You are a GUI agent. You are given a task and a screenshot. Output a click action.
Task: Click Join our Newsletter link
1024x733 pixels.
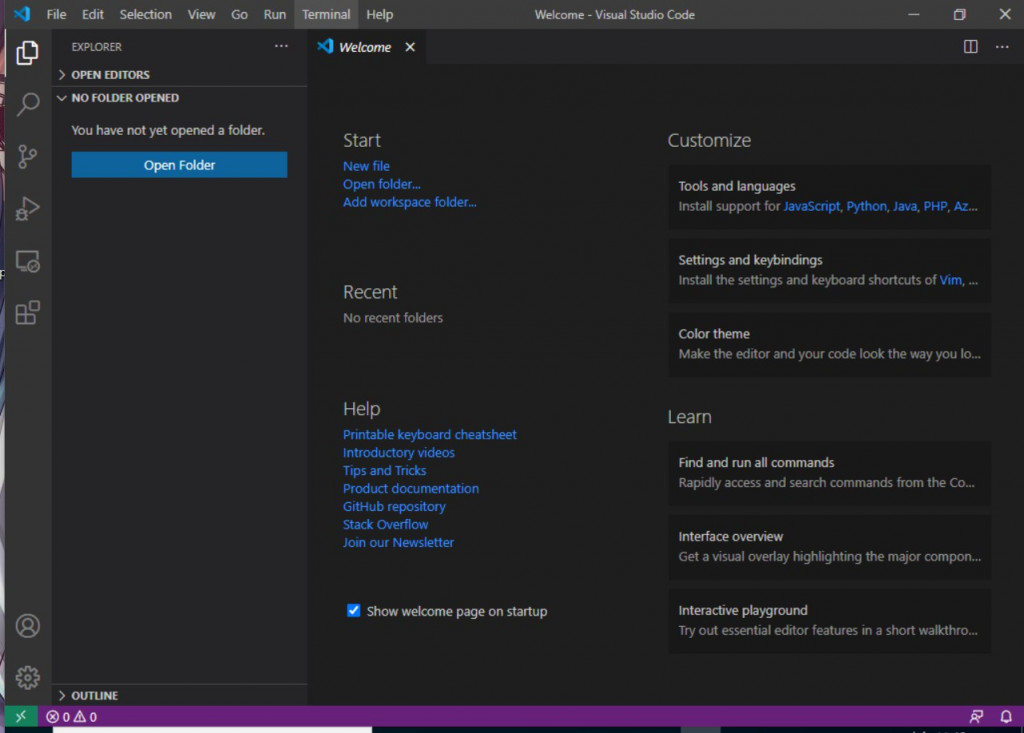pos(398,542)
